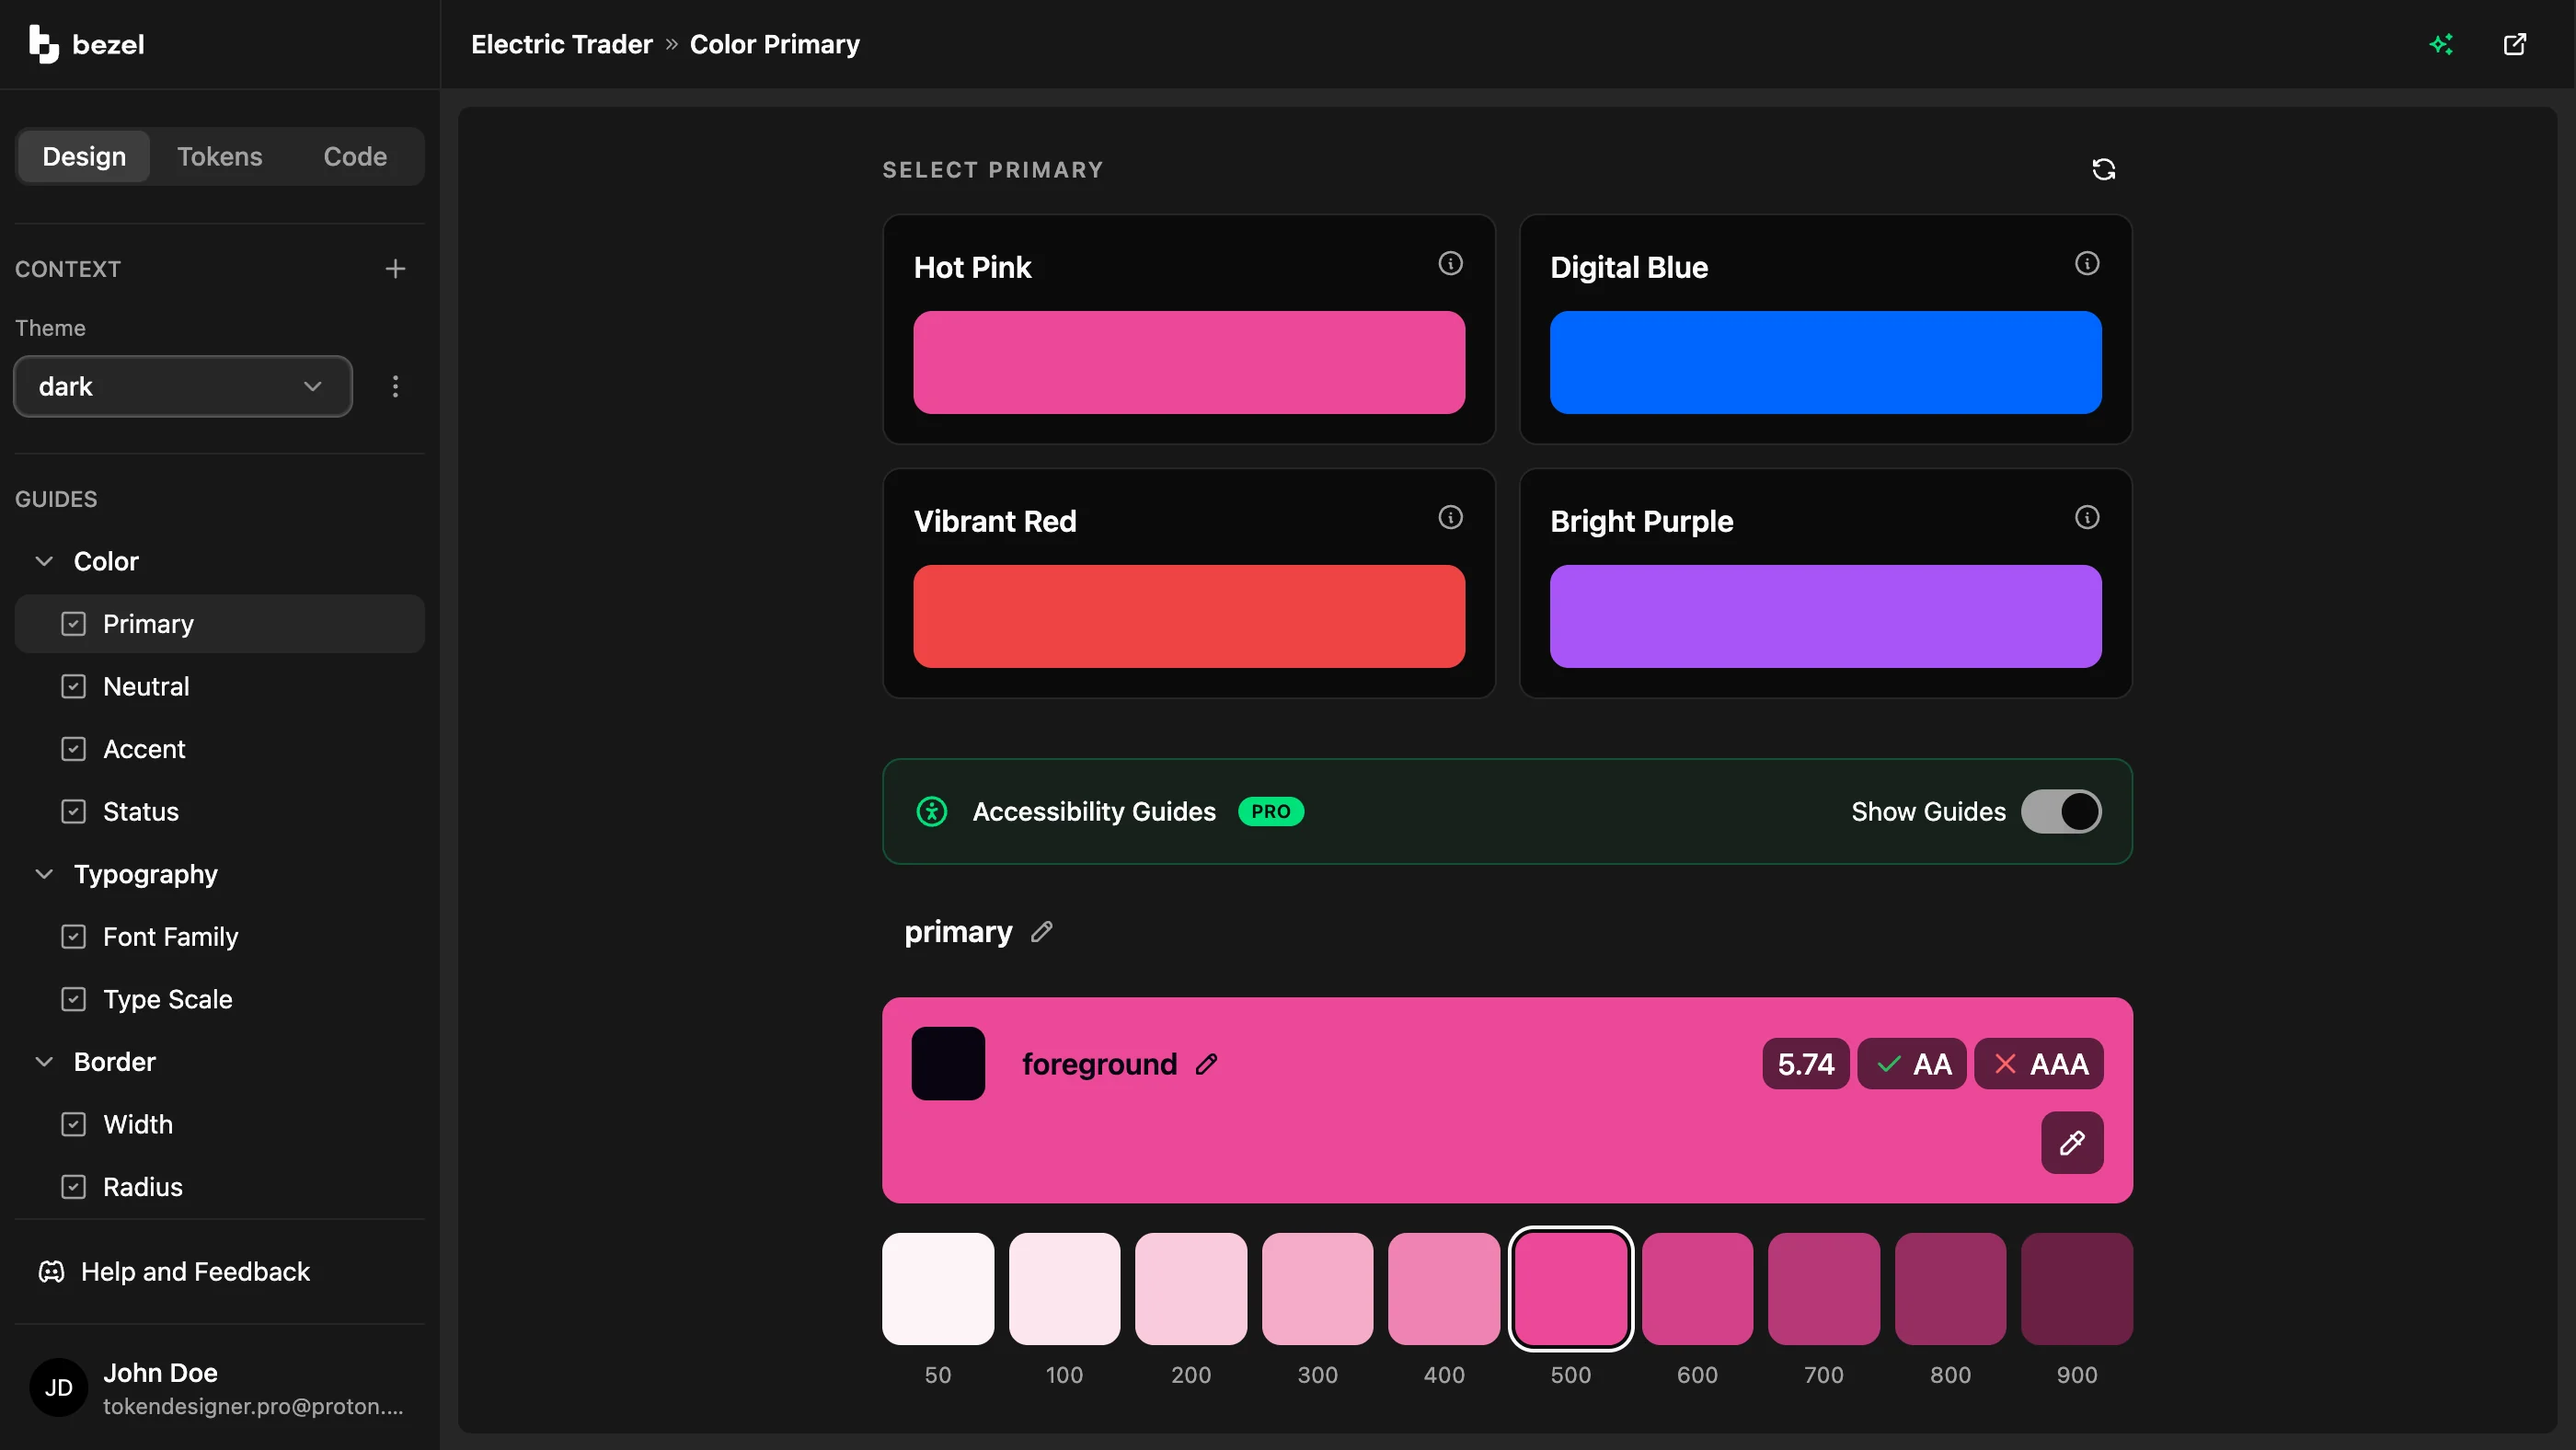
Task: Open the dark theme dropdown
Action: 183,386
